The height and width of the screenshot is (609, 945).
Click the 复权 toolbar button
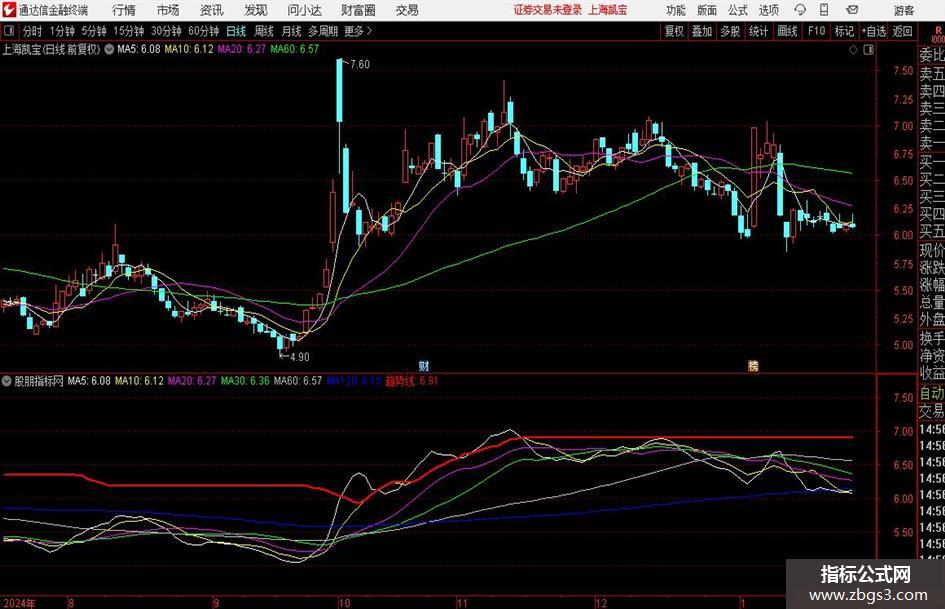pyautogui.click(x=674, y=31)
